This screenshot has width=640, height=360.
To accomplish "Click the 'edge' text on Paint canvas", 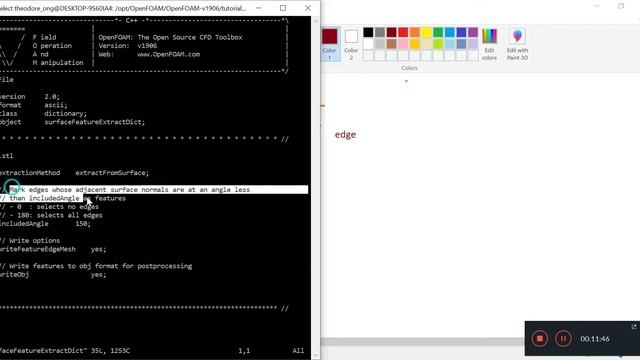I will (345, 135).
